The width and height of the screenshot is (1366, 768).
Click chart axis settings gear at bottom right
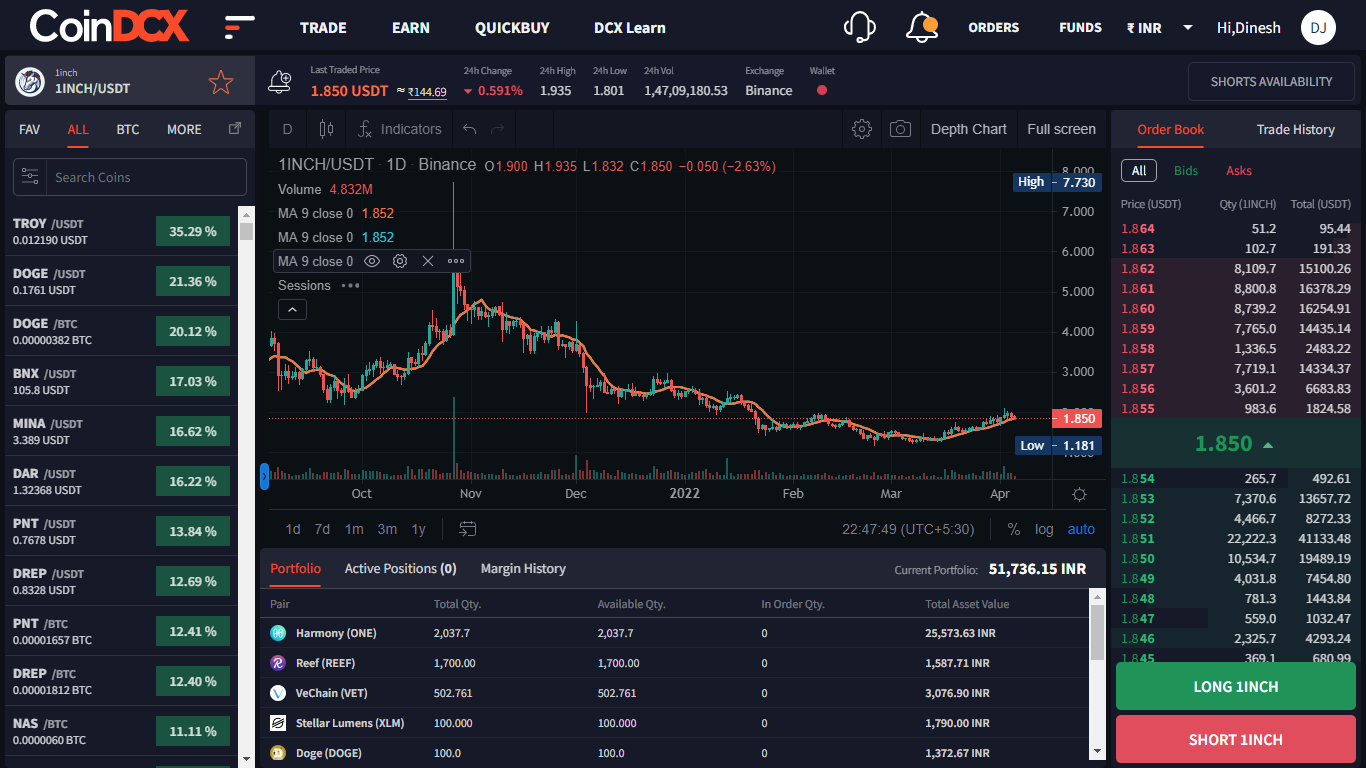[x=1079, y=494]
